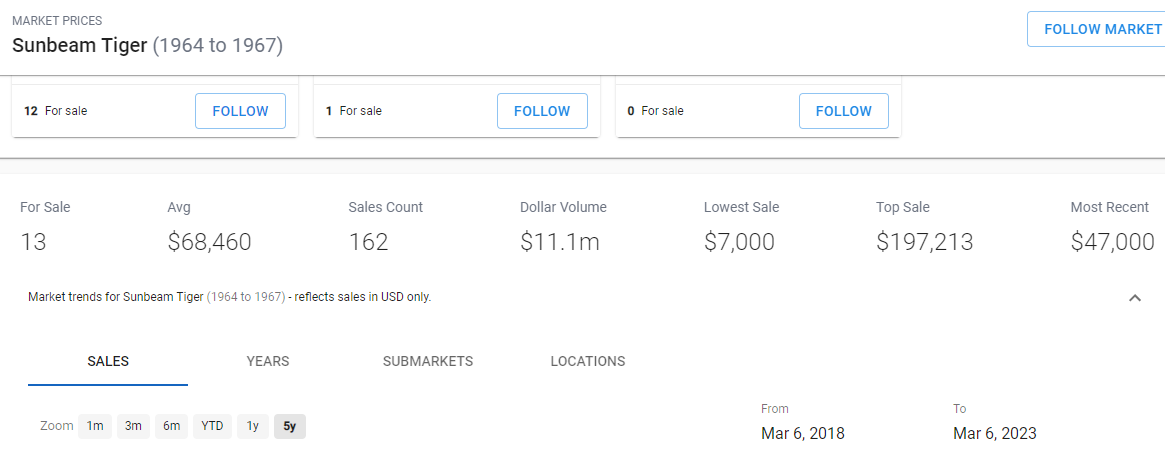Screen dimensions: 1165x463
Task: Follow the submarket with 12 for sale
Action: [240, 111]
